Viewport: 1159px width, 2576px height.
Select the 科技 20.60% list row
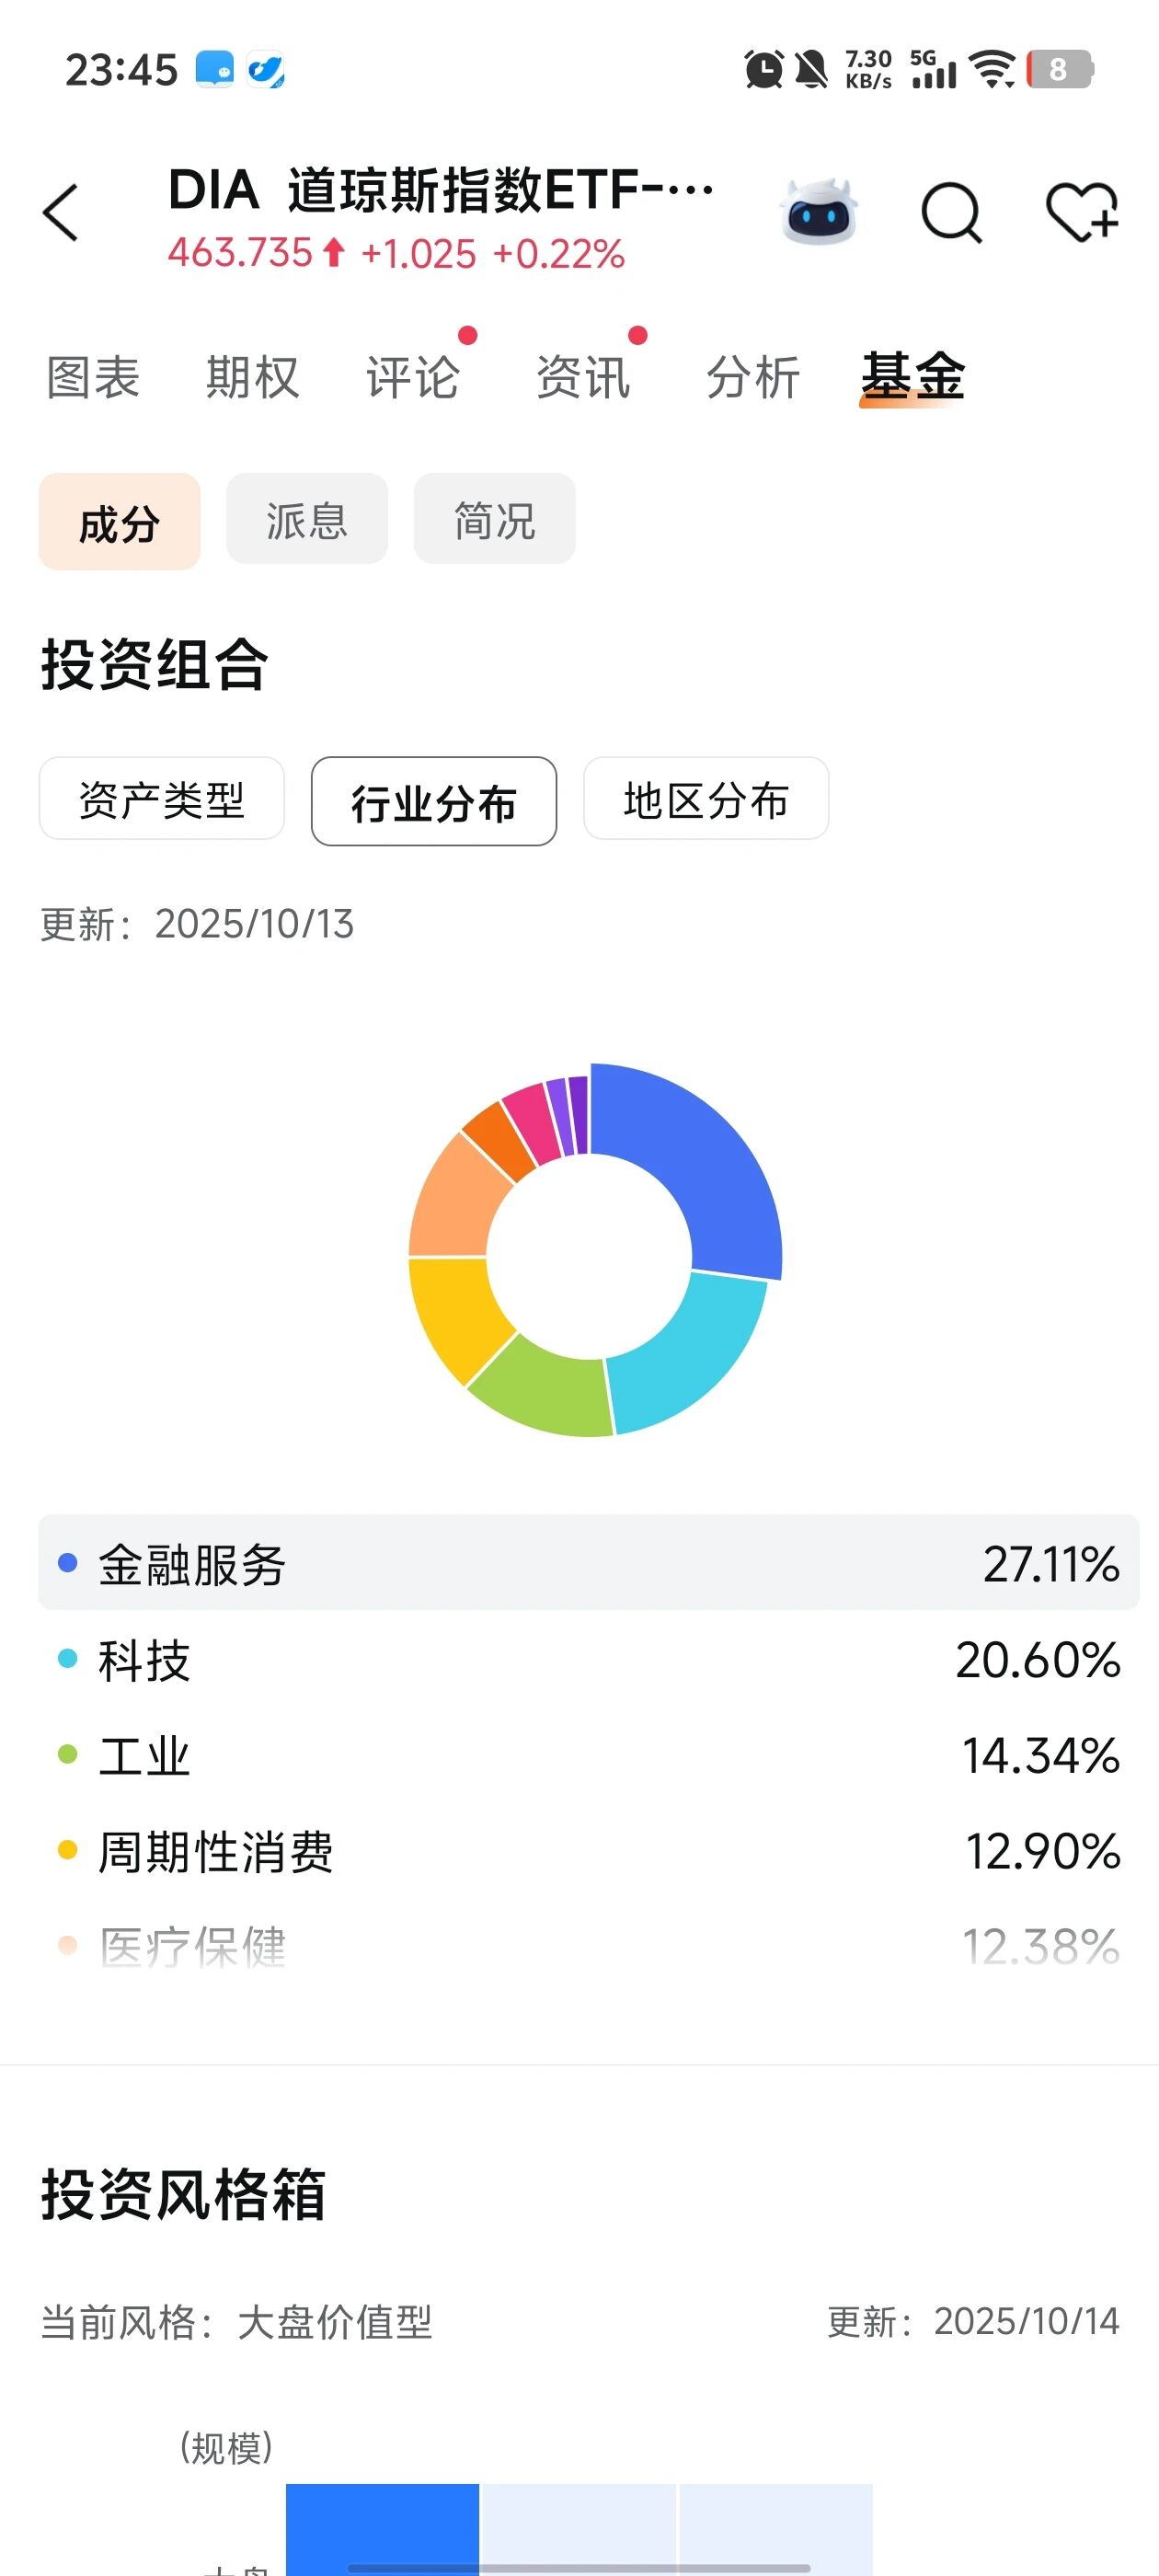(x=588, y=1660)
